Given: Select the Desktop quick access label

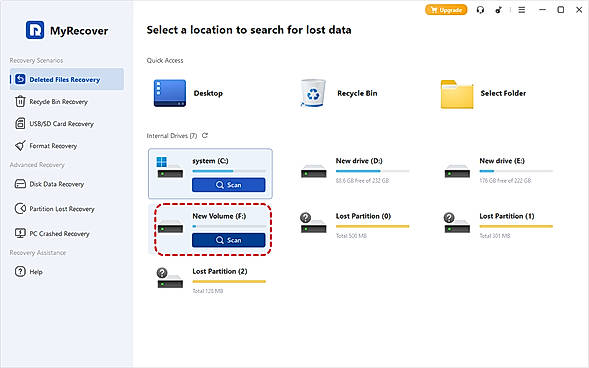Looking at the screenshot, I should (x=208, y=93).
